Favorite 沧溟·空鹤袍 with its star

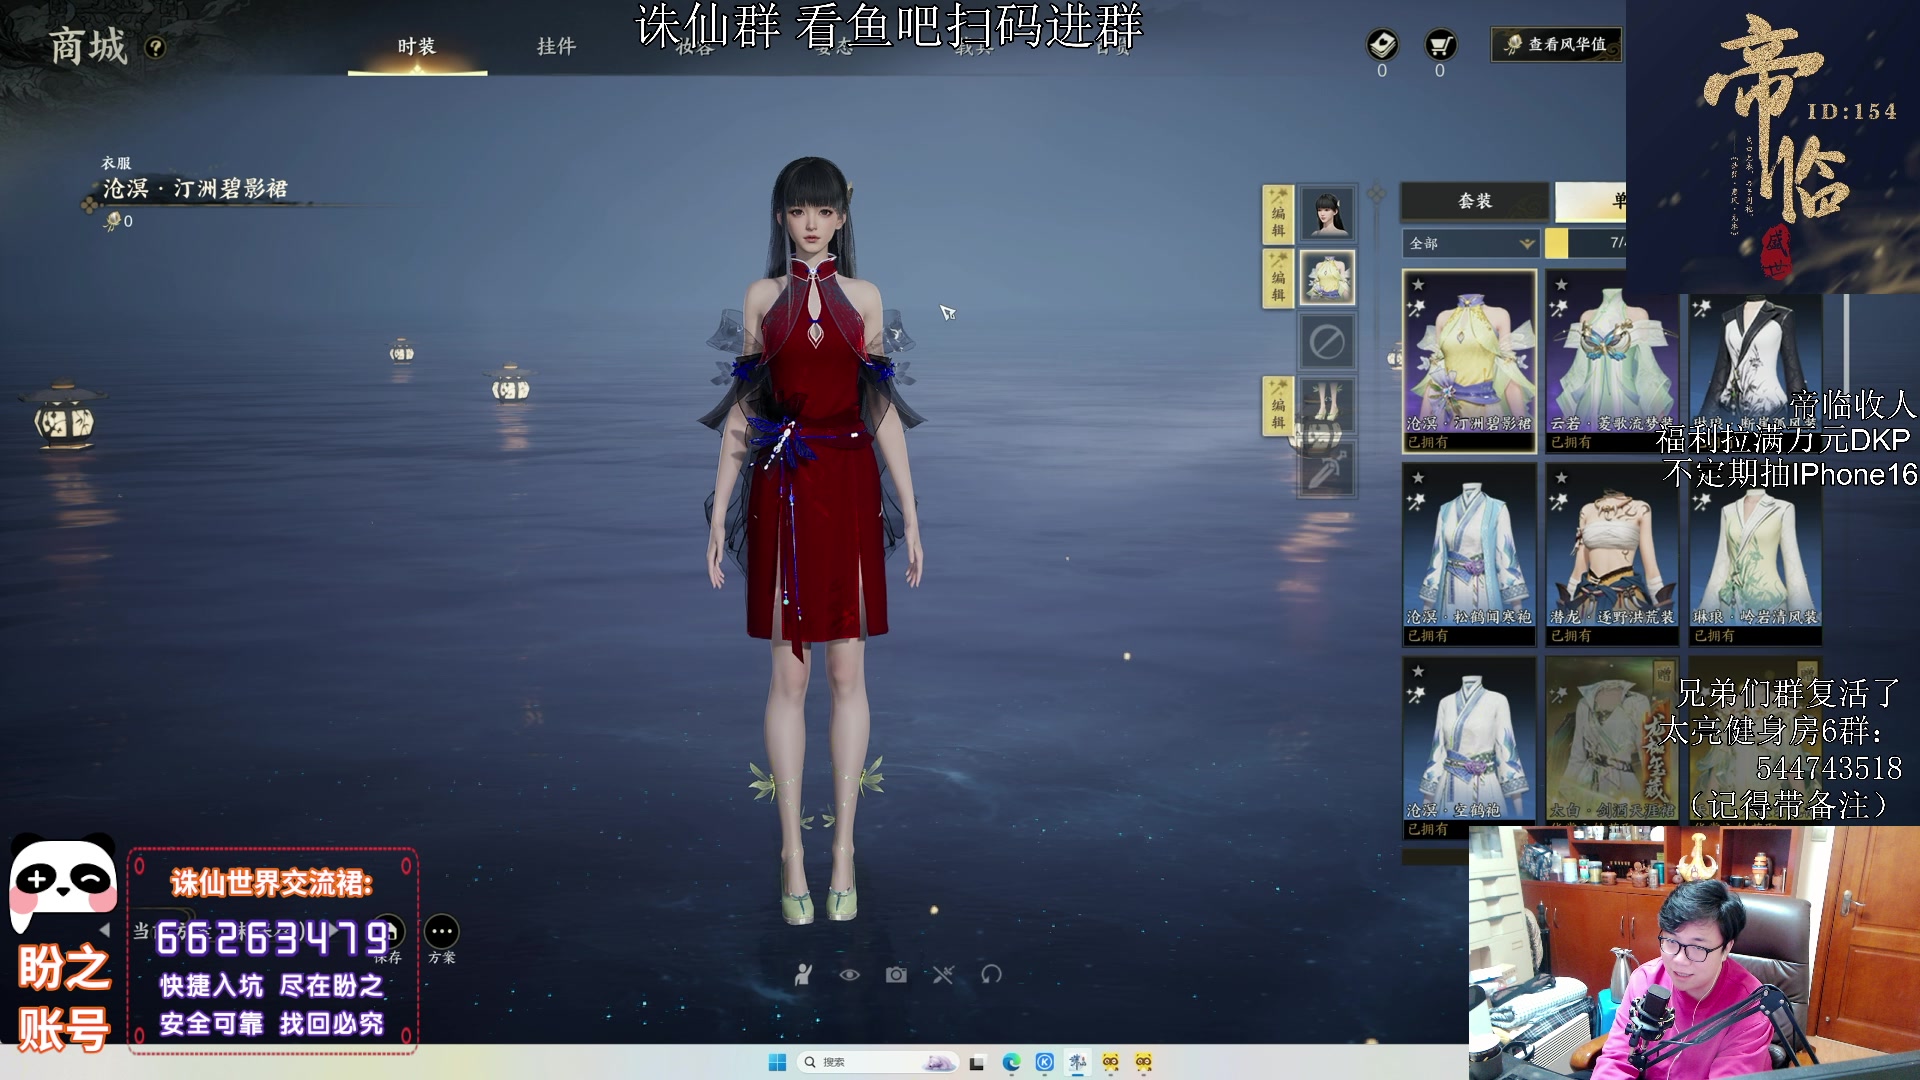click(1418, 671)
